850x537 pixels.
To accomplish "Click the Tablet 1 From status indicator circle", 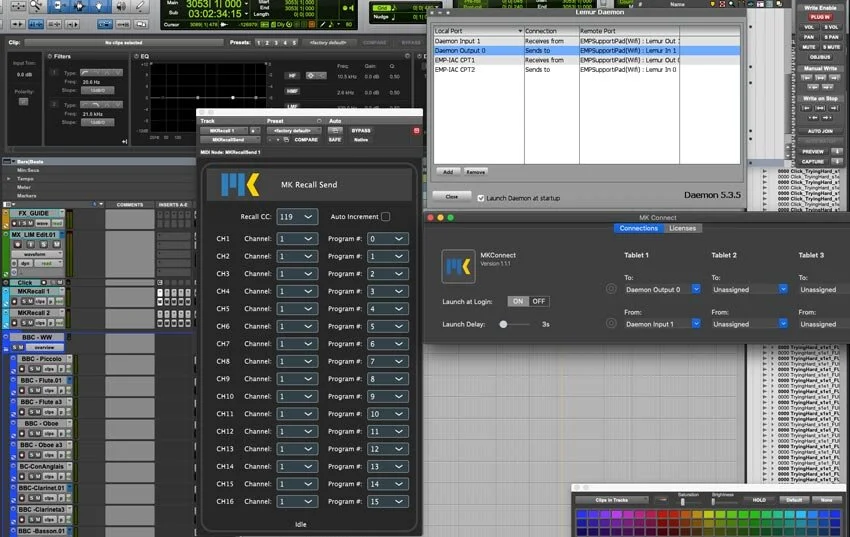I will (x=611, y=324).
